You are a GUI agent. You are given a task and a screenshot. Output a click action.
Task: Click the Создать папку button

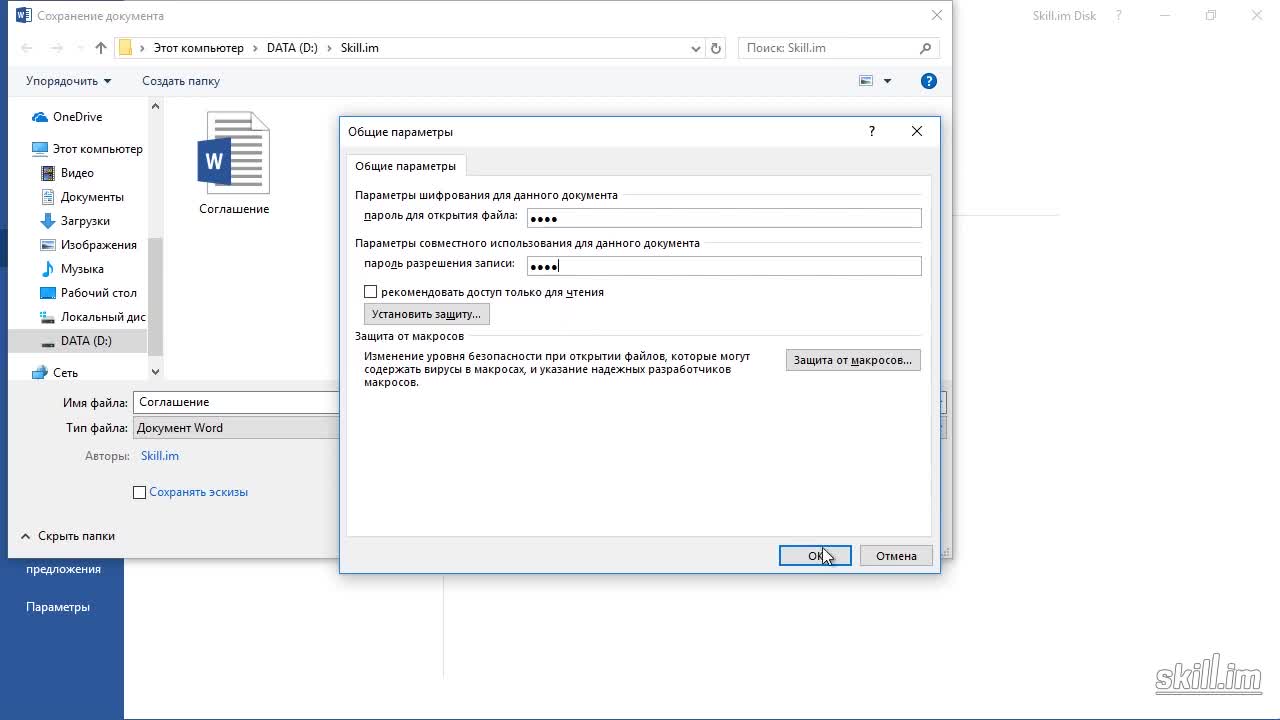pyautogui.click(x=181, y=81)
